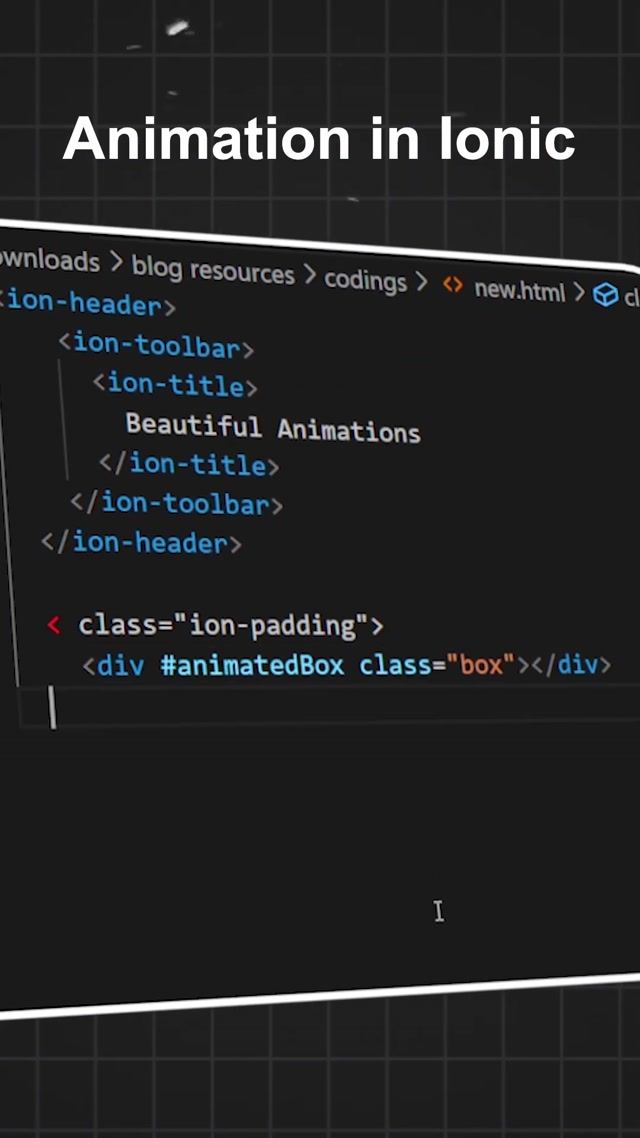Open the 'codings' breadcrumb folder
Image resolution: width=640 pixels, height=1138 pixels.
coord(365,281)
